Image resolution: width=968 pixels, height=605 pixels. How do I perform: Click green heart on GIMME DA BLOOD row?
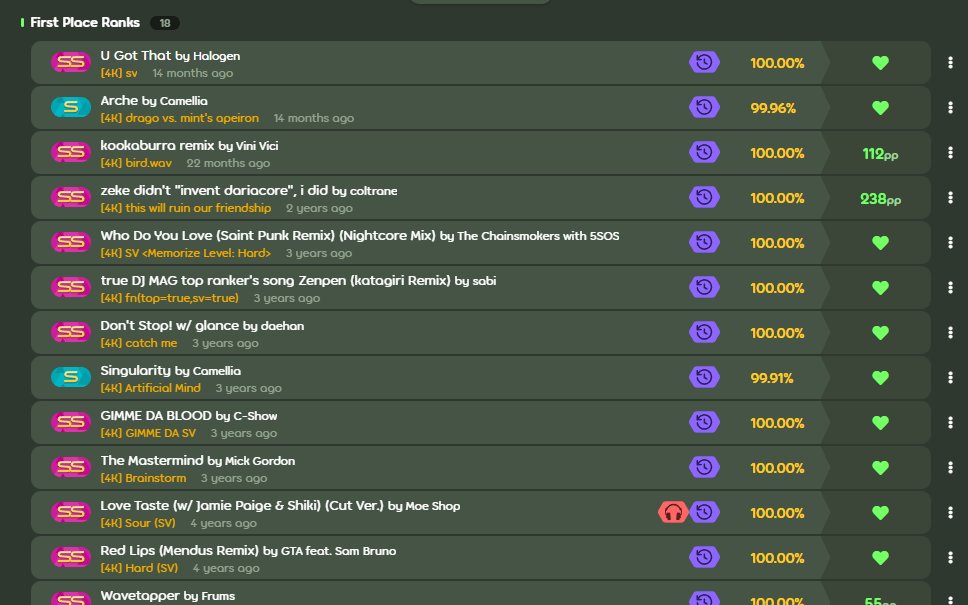pyautogui.click(x=880, y=423)
